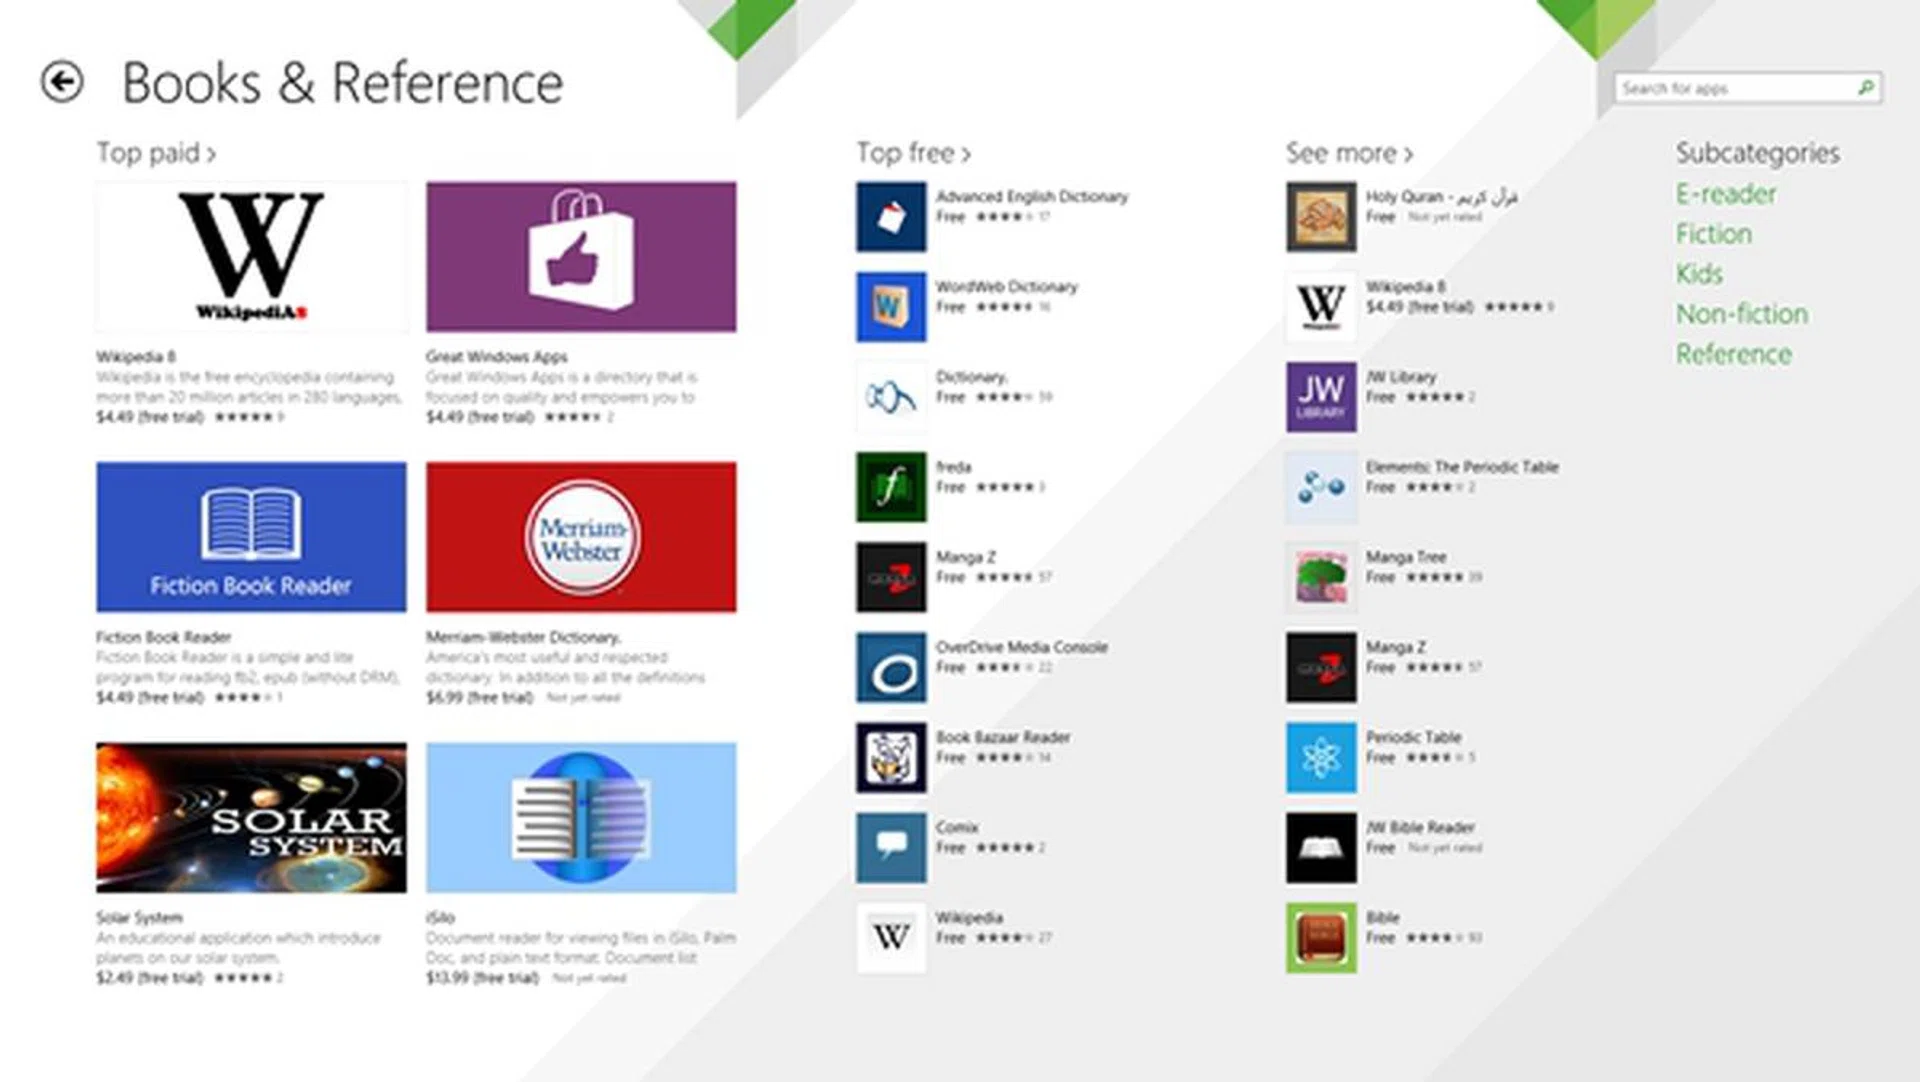This screenshot has width=1920, height=1082.
Task: Expand the See more section
Action: pyautogui.click(x=1348, y=153)
